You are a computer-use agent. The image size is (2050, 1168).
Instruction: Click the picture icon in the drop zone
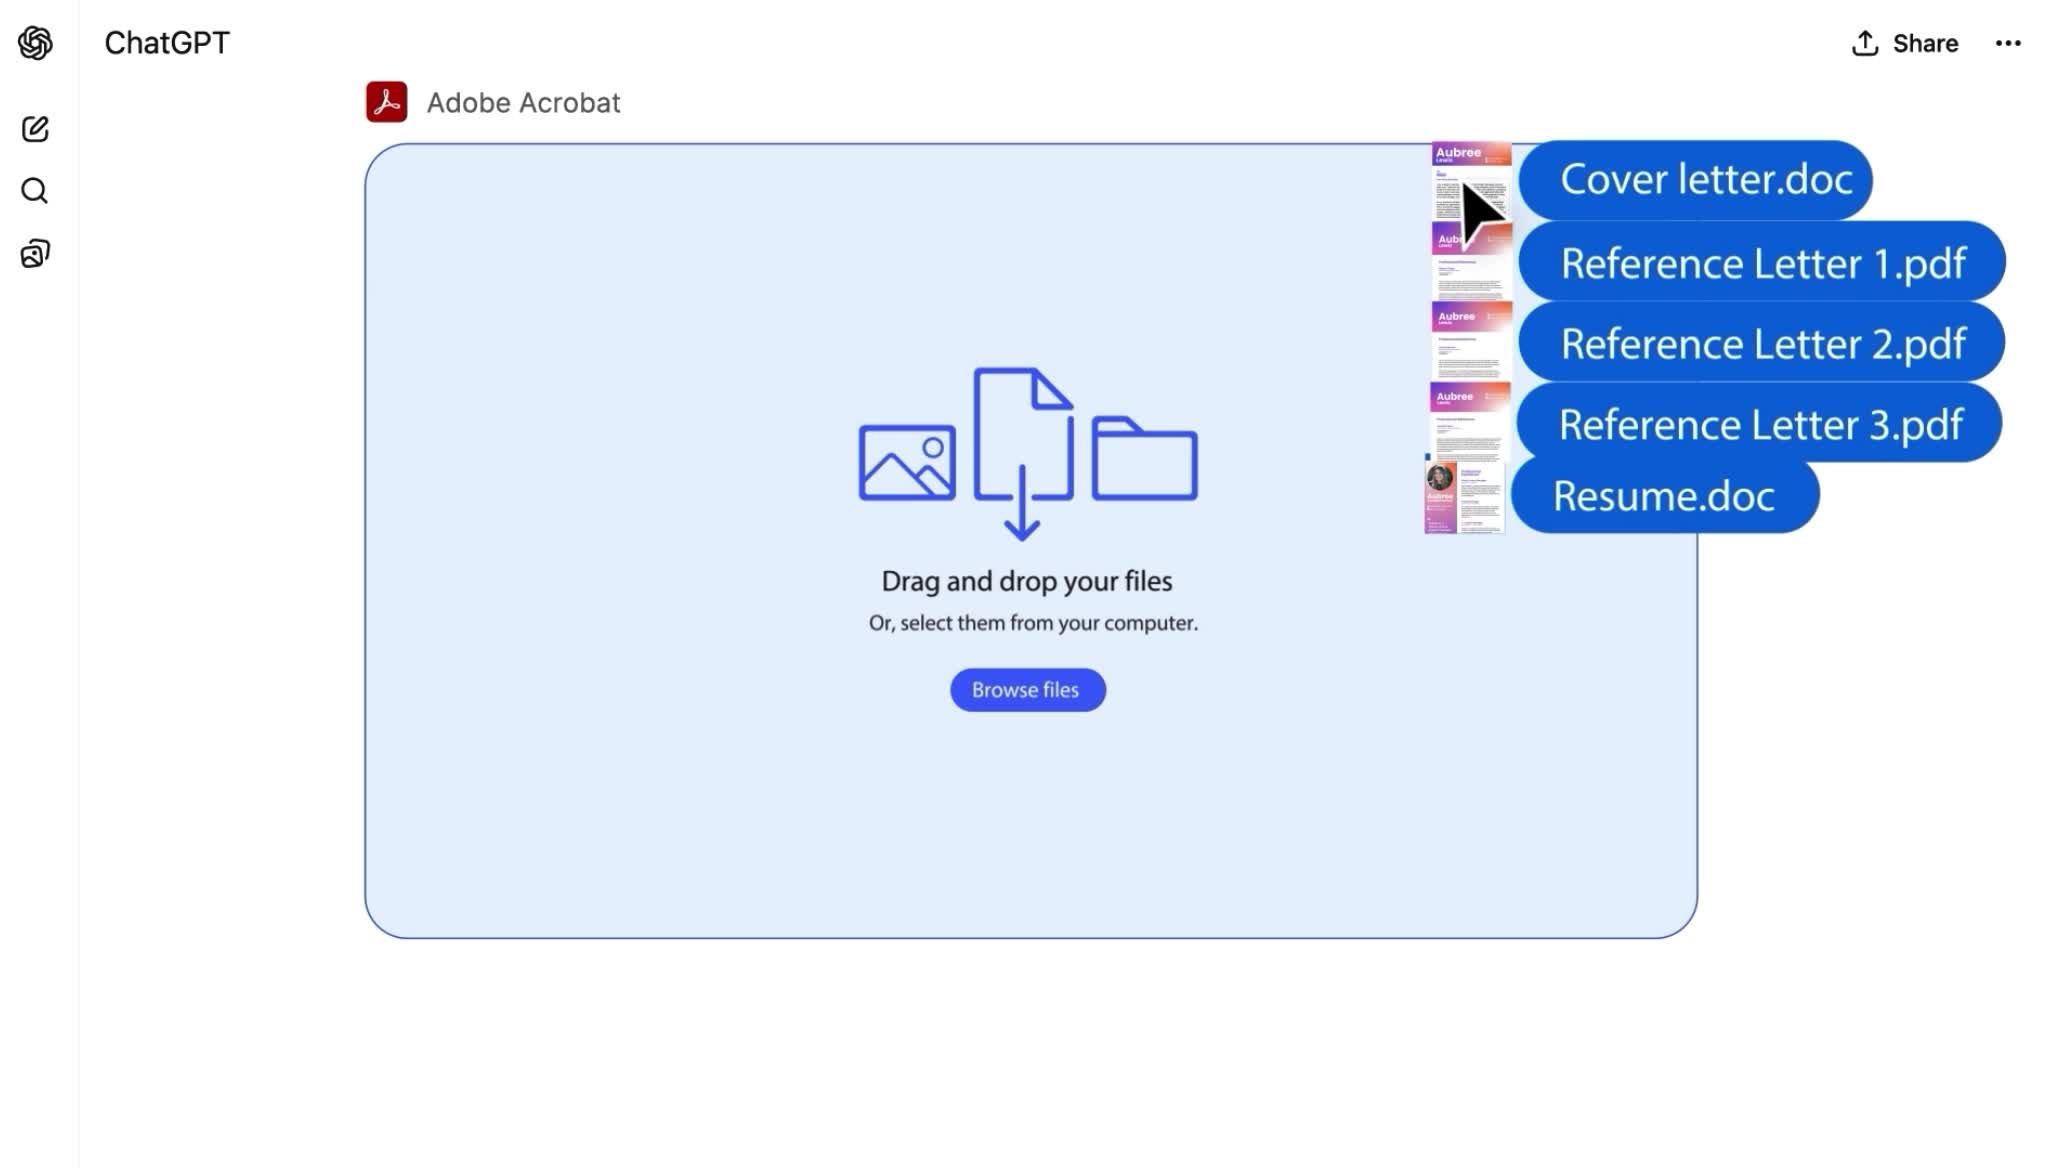point(907,462)
